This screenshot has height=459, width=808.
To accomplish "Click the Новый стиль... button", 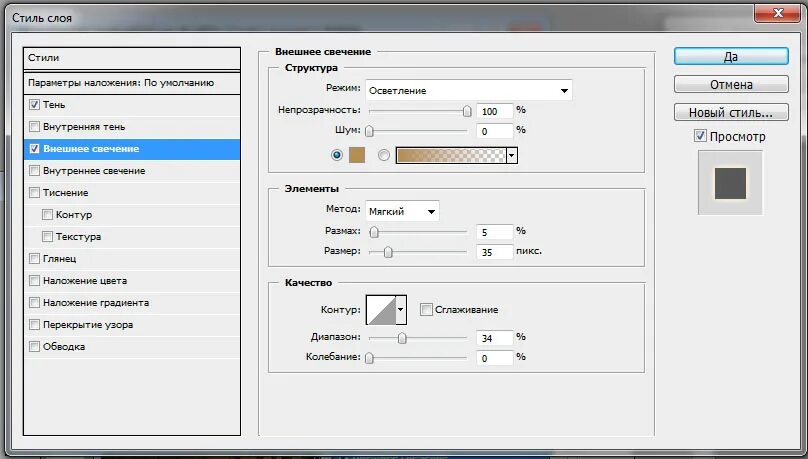I will [x=731, y=112].
